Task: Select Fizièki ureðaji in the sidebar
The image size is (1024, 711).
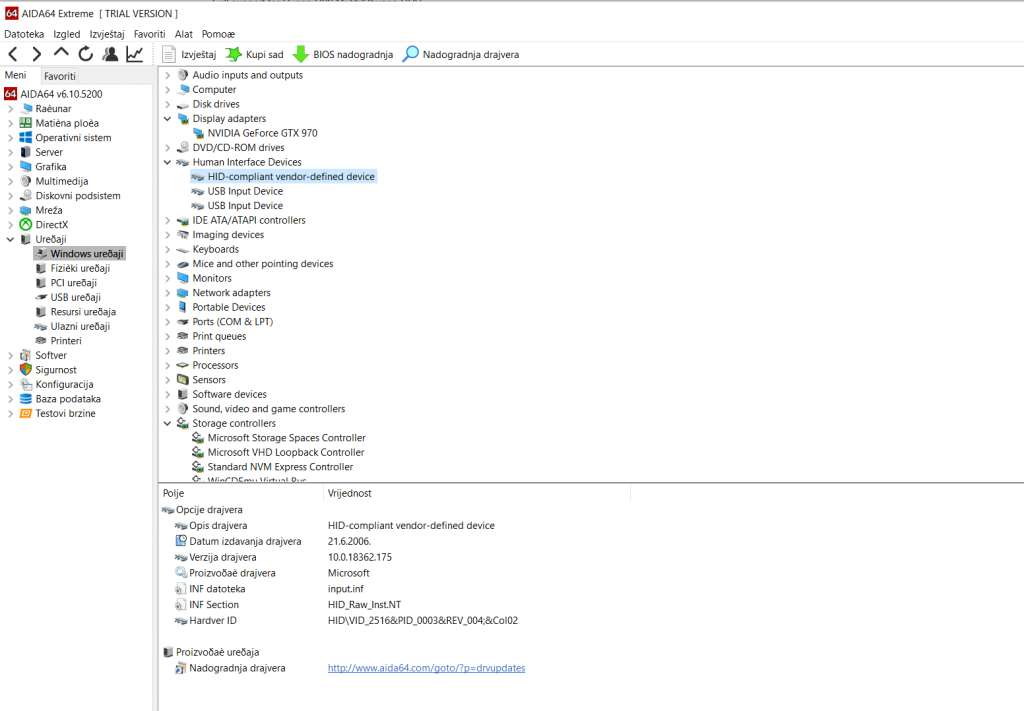Action: pos(72,268)
